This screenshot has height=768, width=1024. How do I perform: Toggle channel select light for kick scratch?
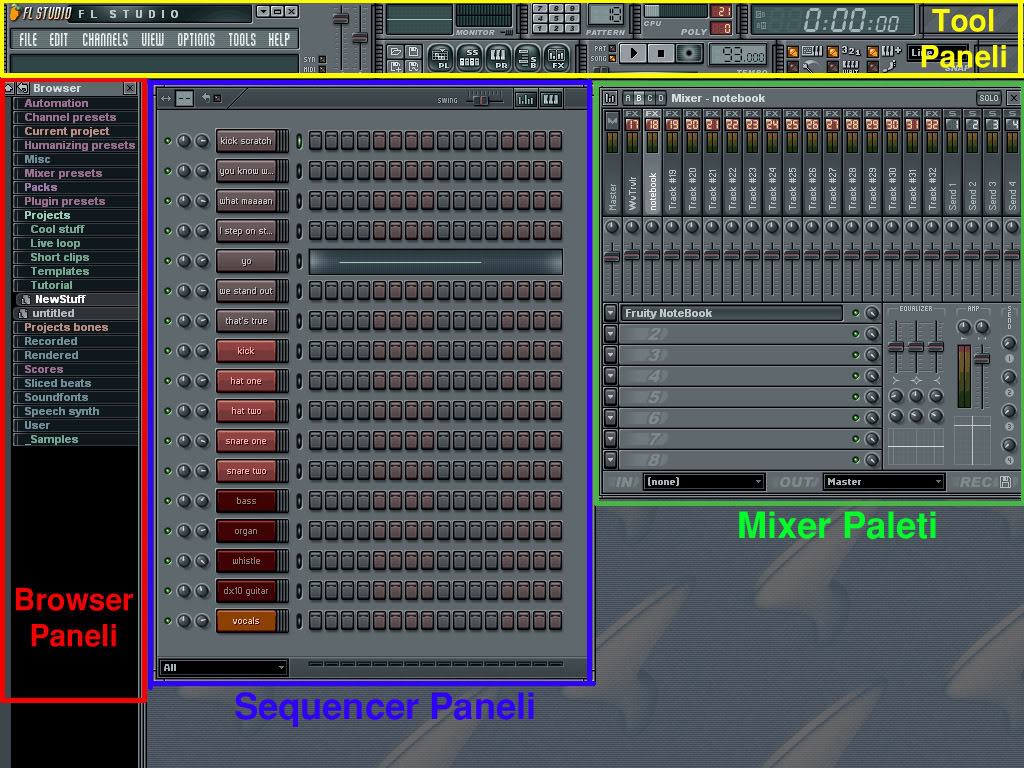[x=299, y=141]
